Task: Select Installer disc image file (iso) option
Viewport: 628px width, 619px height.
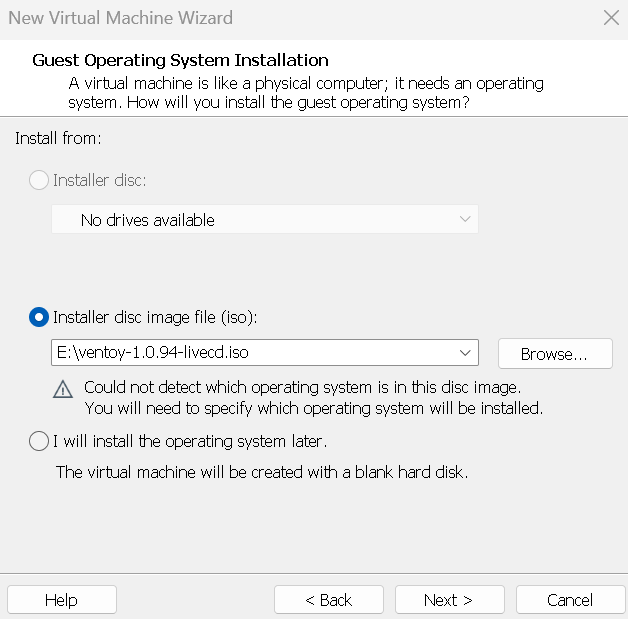Action: pyautogui.click(x=39, y=317)
